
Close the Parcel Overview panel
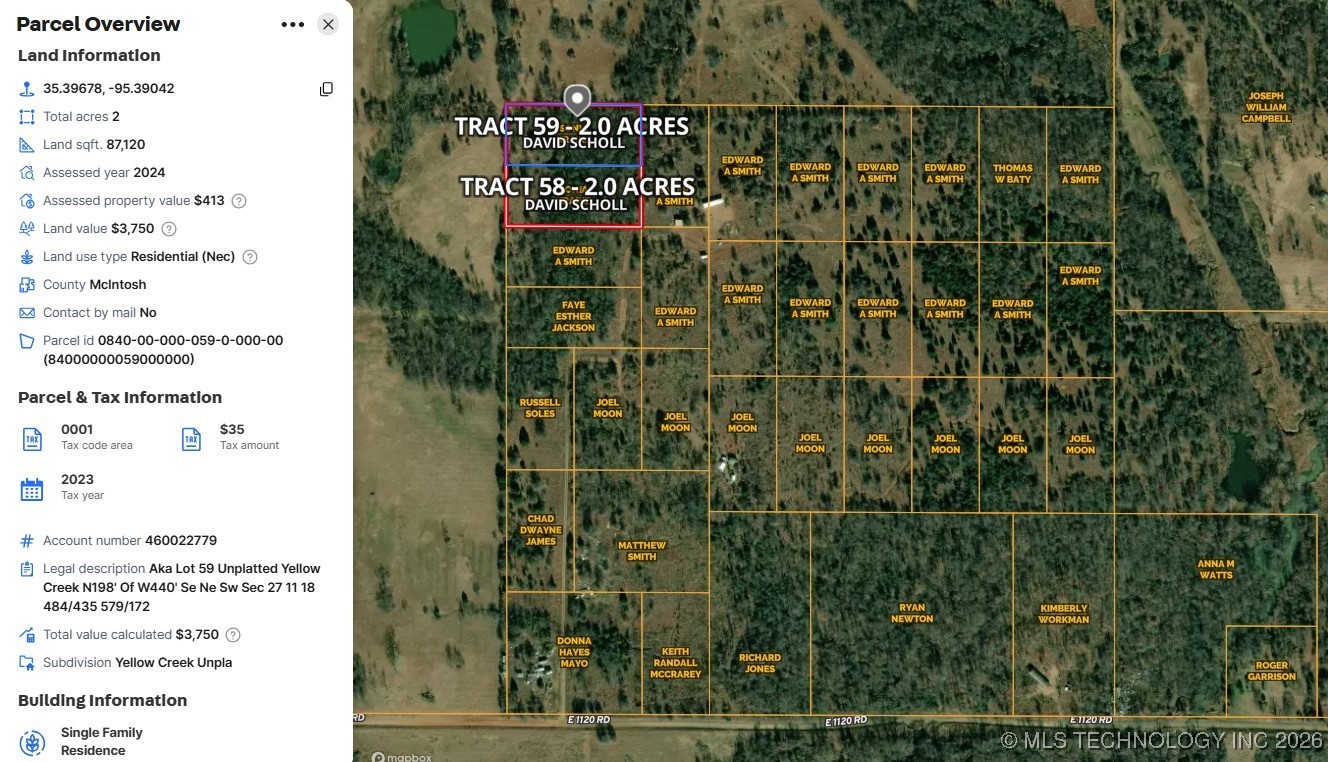pos(328,23)
